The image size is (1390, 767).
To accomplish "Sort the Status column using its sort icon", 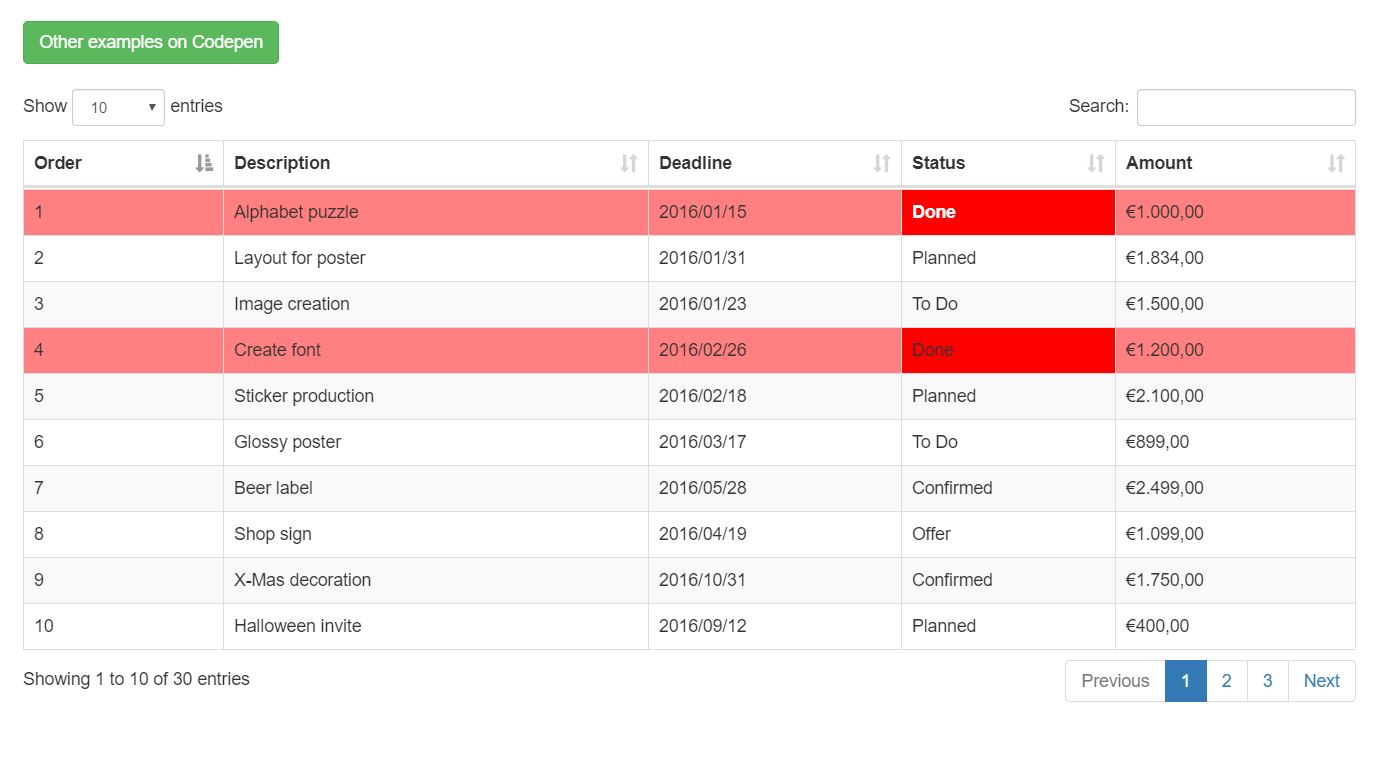I will (x=1097, y=162).
